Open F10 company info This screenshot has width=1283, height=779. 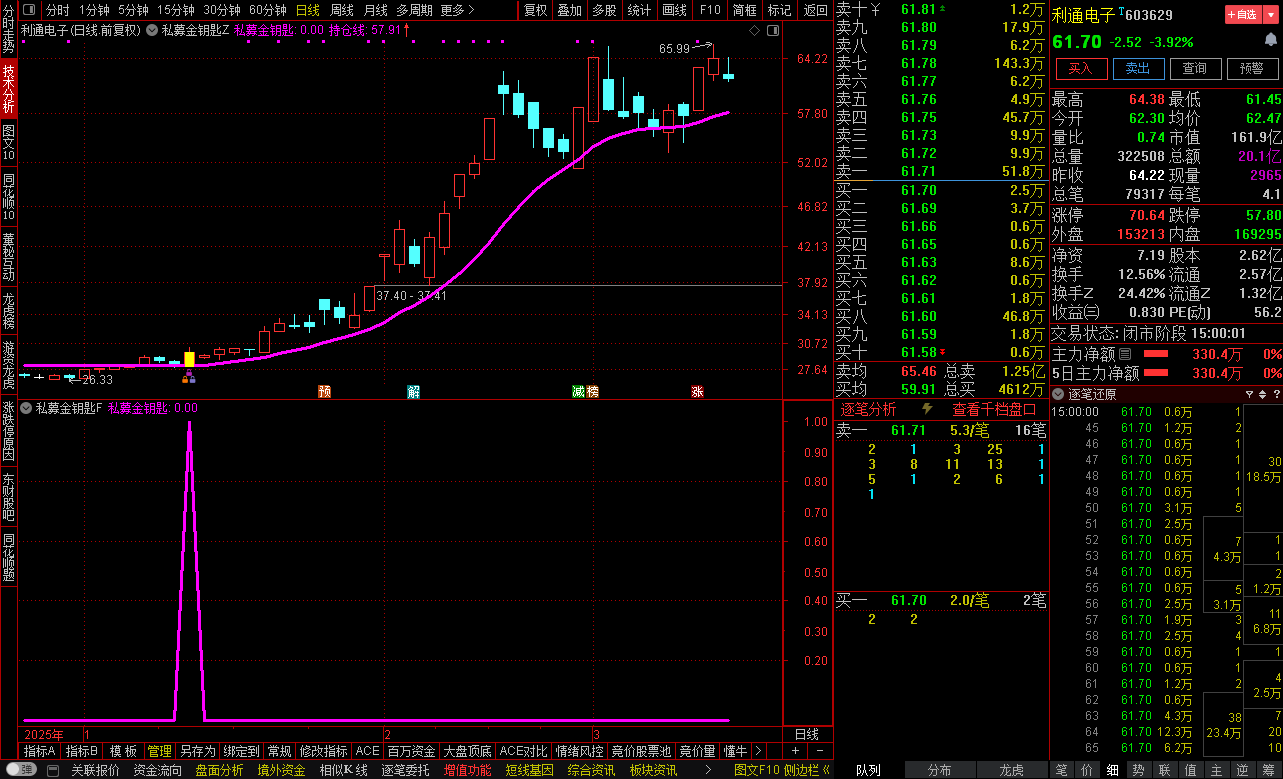pyautogui.click(x=710, y=10)
